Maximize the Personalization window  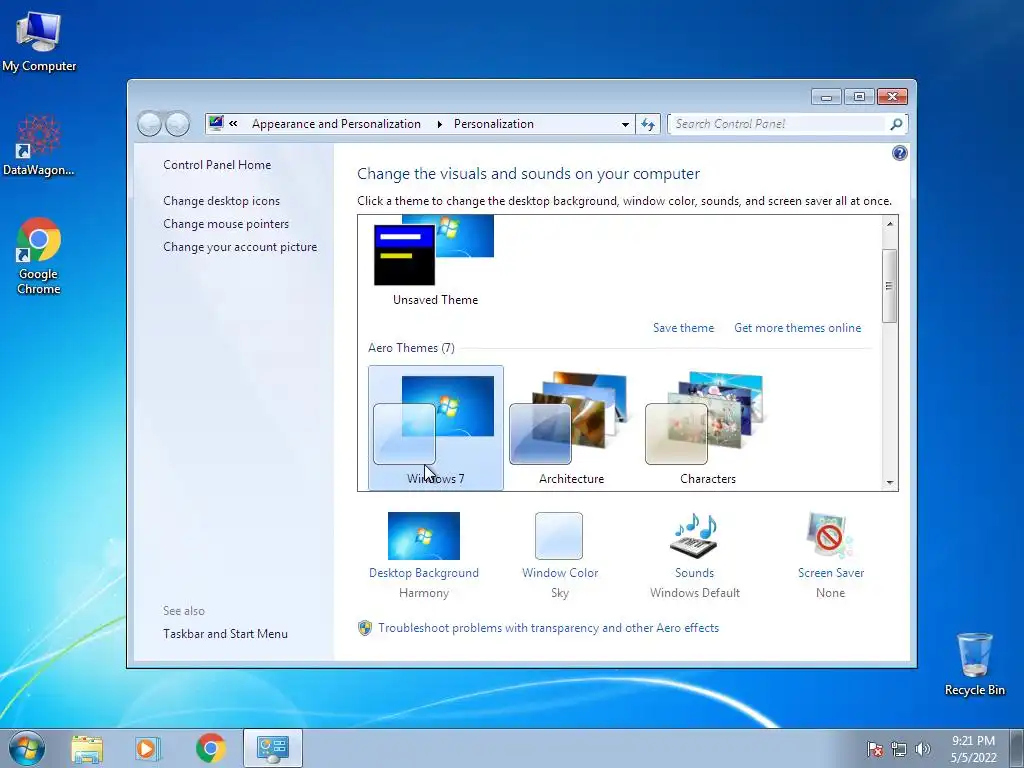(859, 97)
